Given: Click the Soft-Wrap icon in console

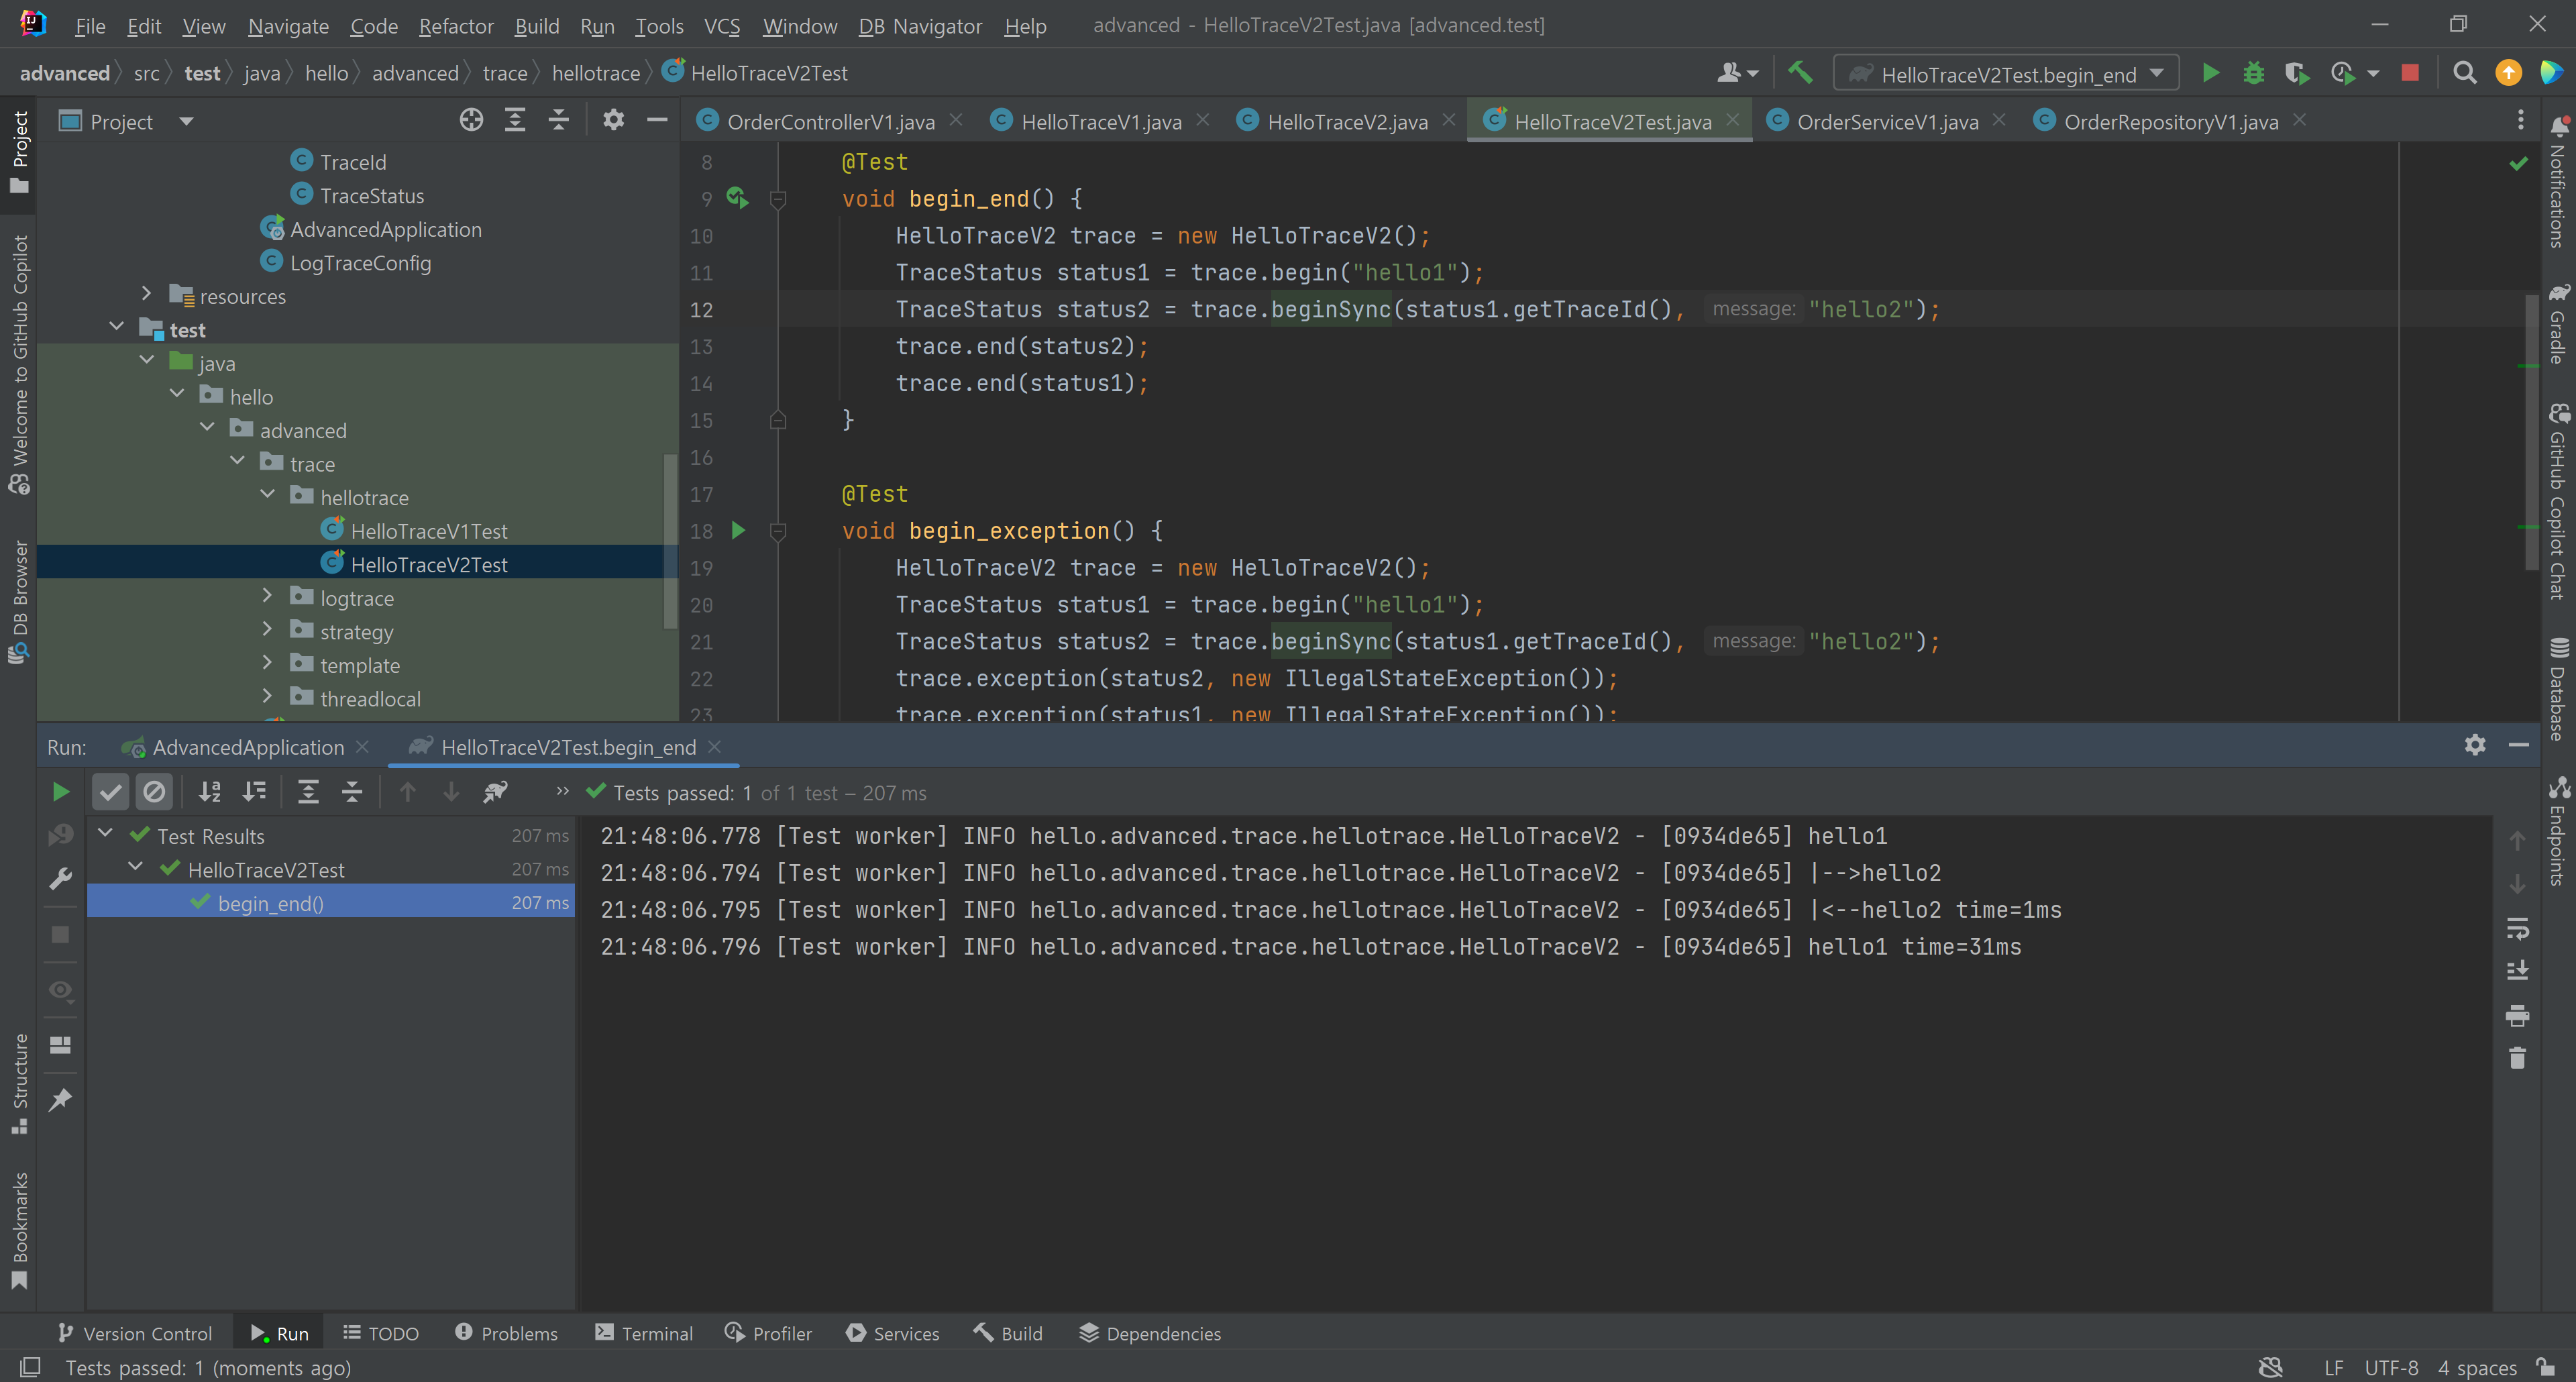Looking at the screenshot, I should tap(2517, 929).
